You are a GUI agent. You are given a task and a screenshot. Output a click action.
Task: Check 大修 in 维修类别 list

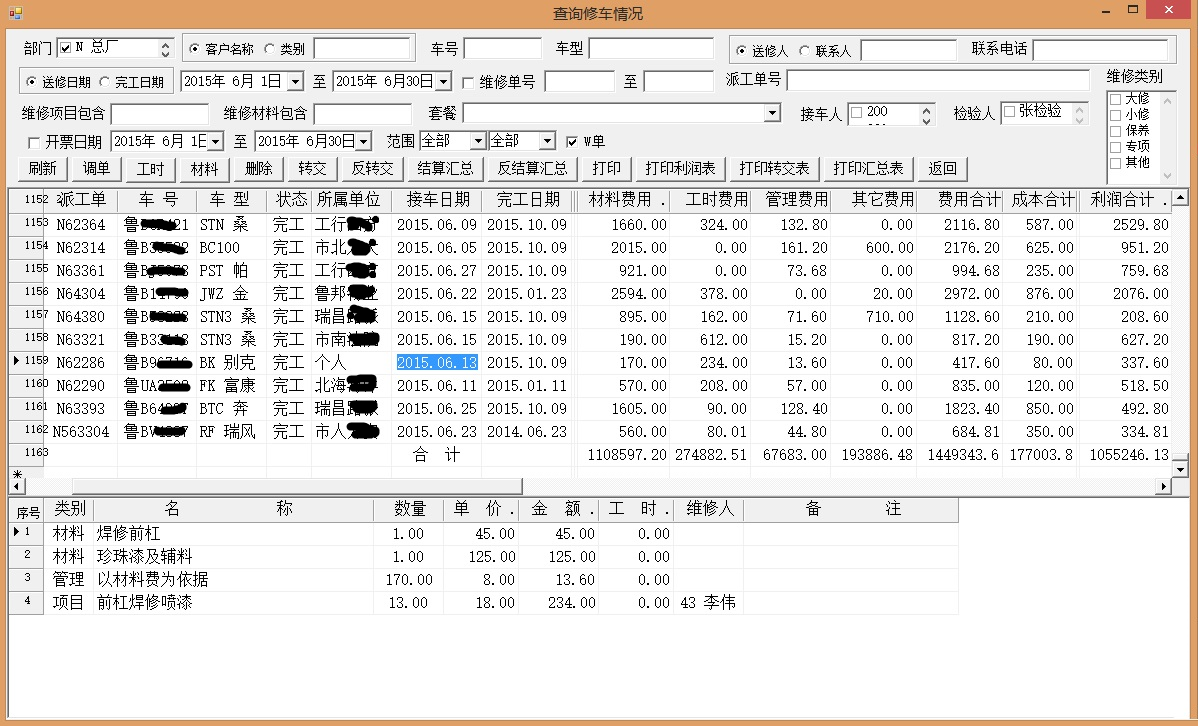coord(1115,99)
